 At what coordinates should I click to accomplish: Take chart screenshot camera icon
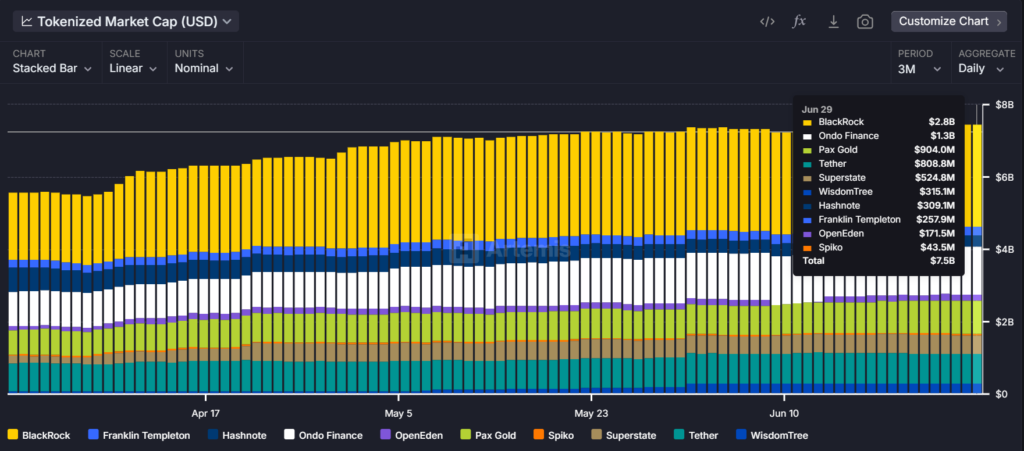point(865,22)
